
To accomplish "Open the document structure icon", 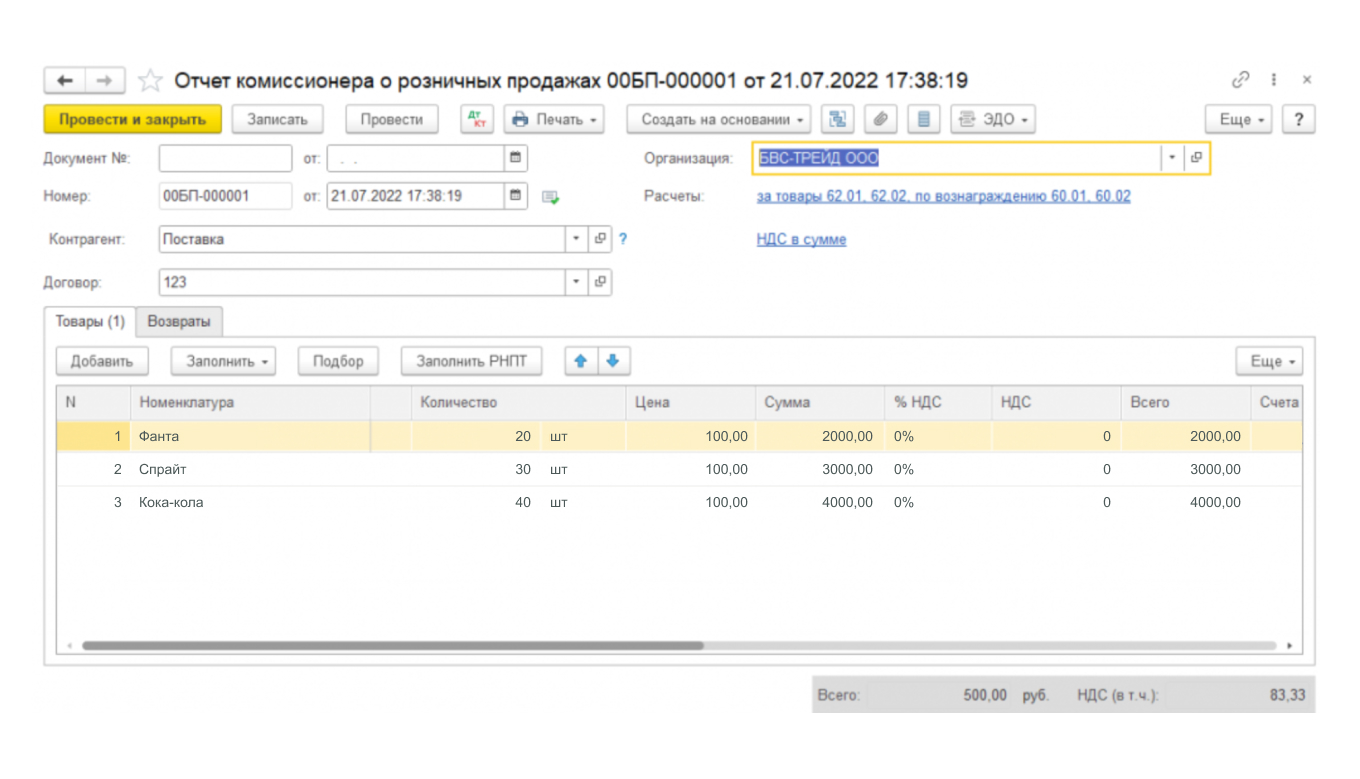I will [837, 119].
